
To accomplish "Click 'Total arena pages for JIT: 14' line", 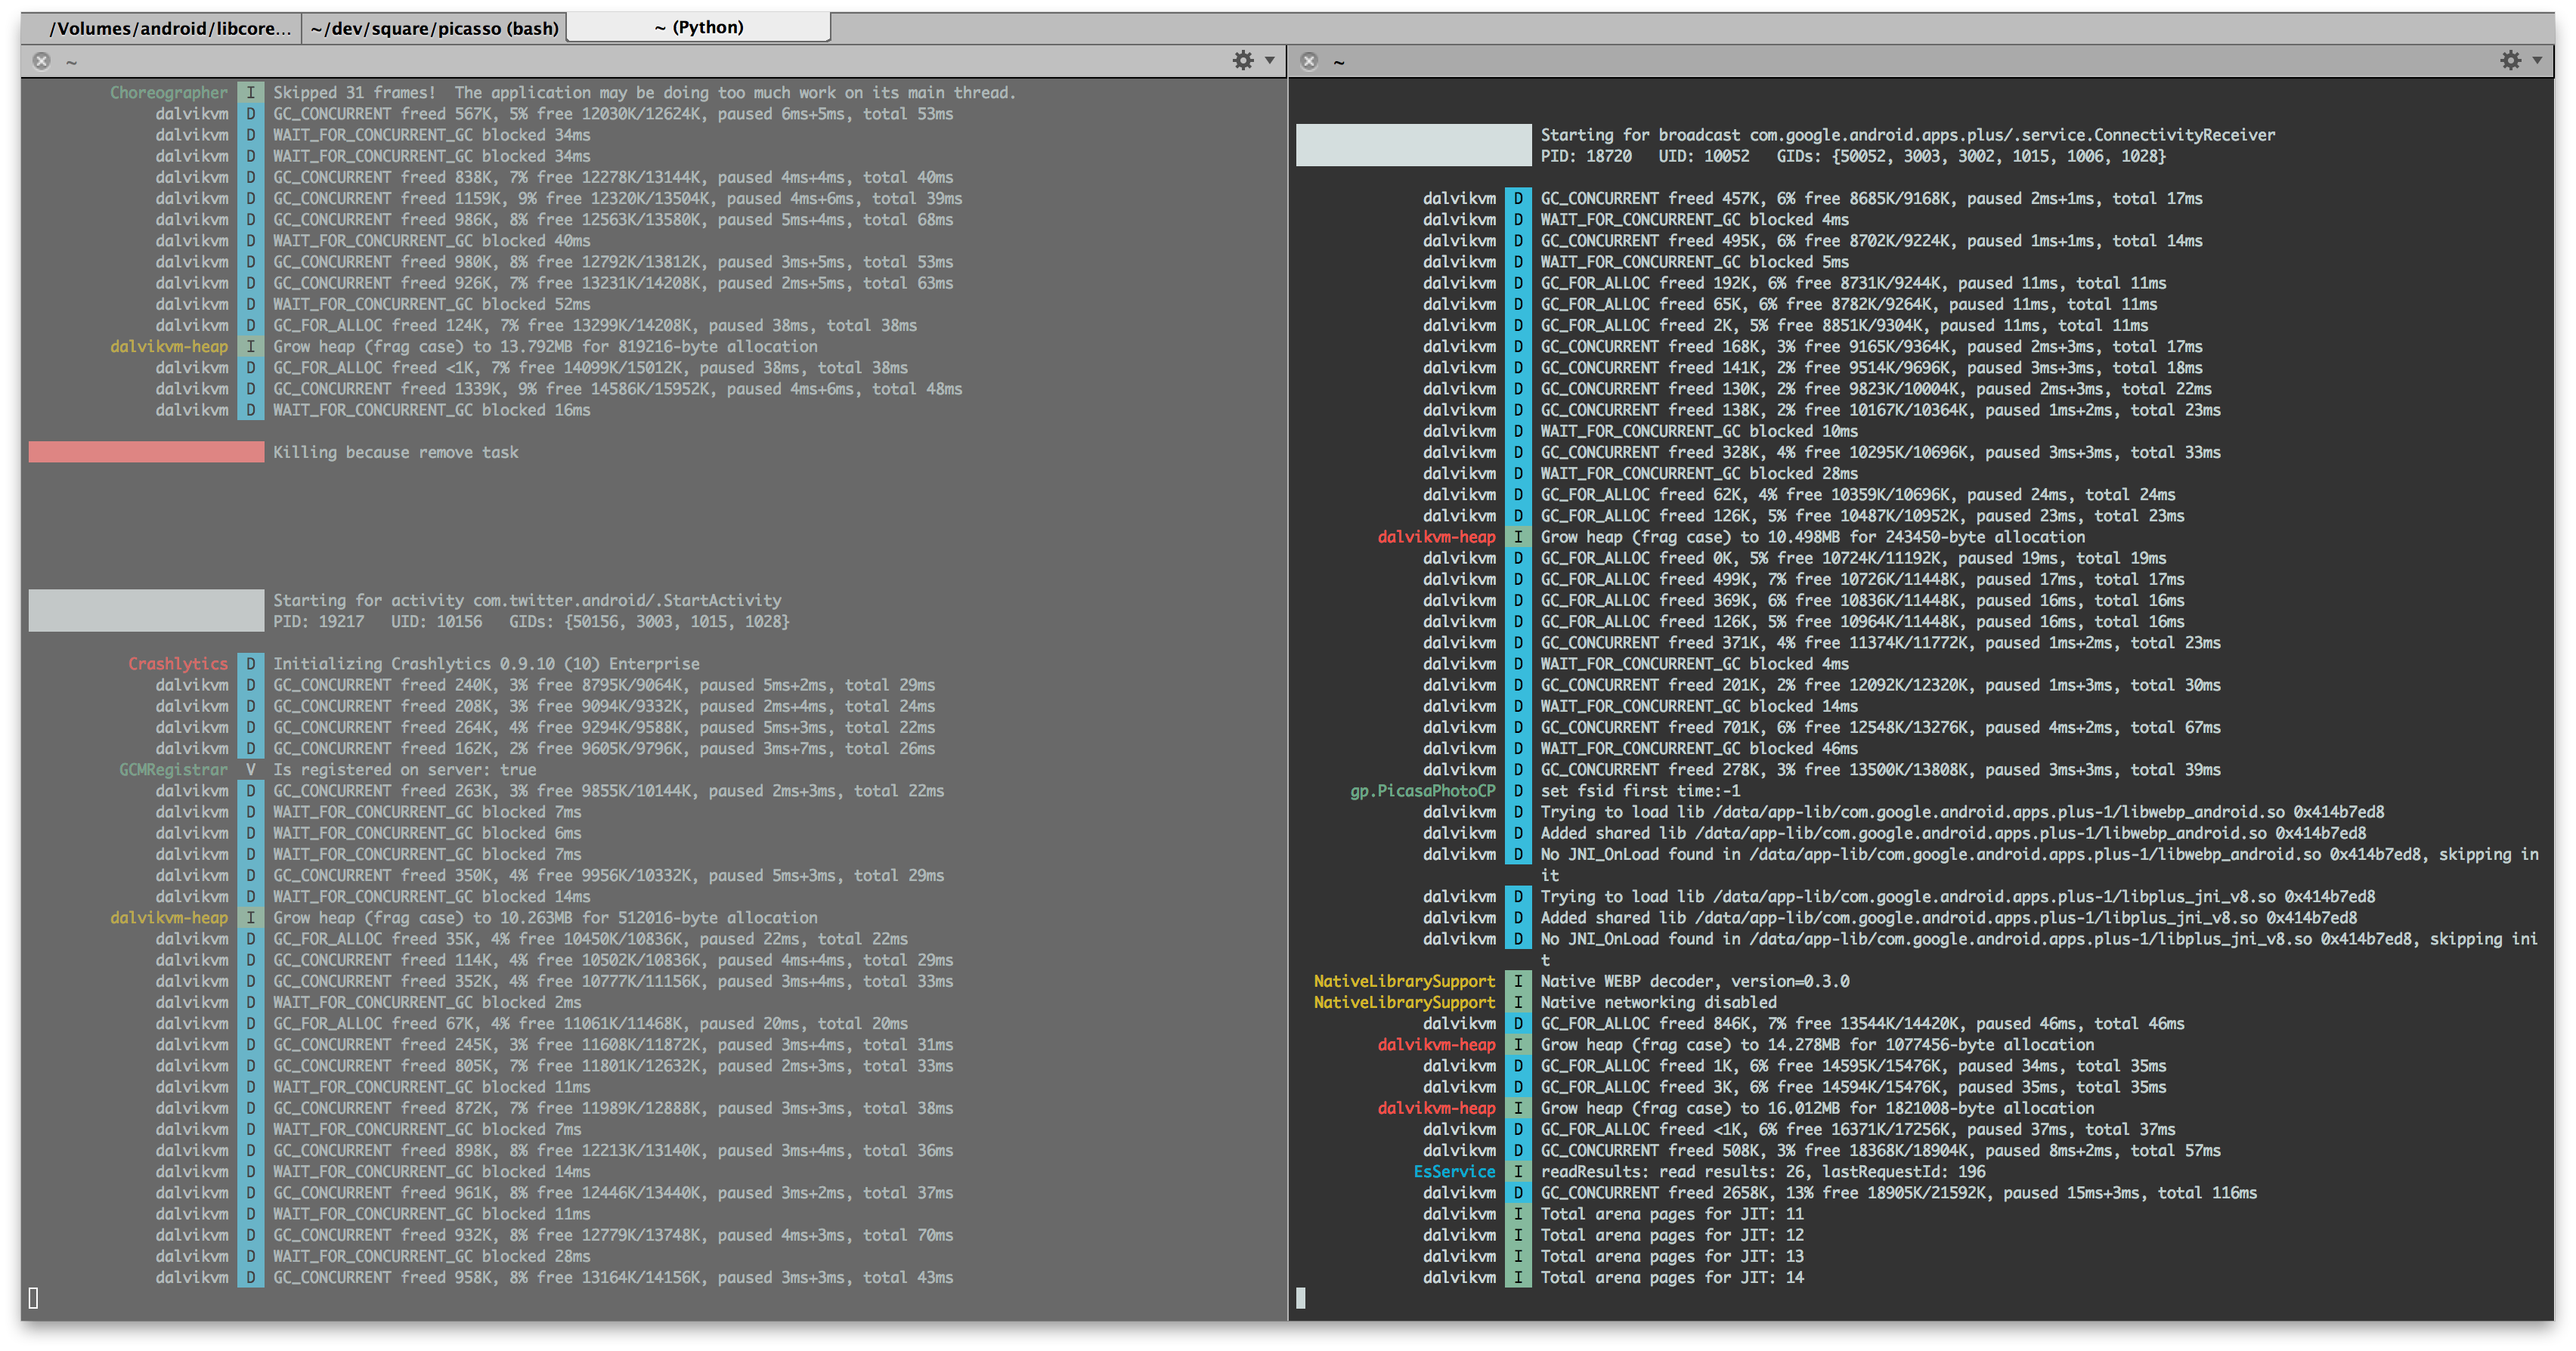I will [1672, 1278].
